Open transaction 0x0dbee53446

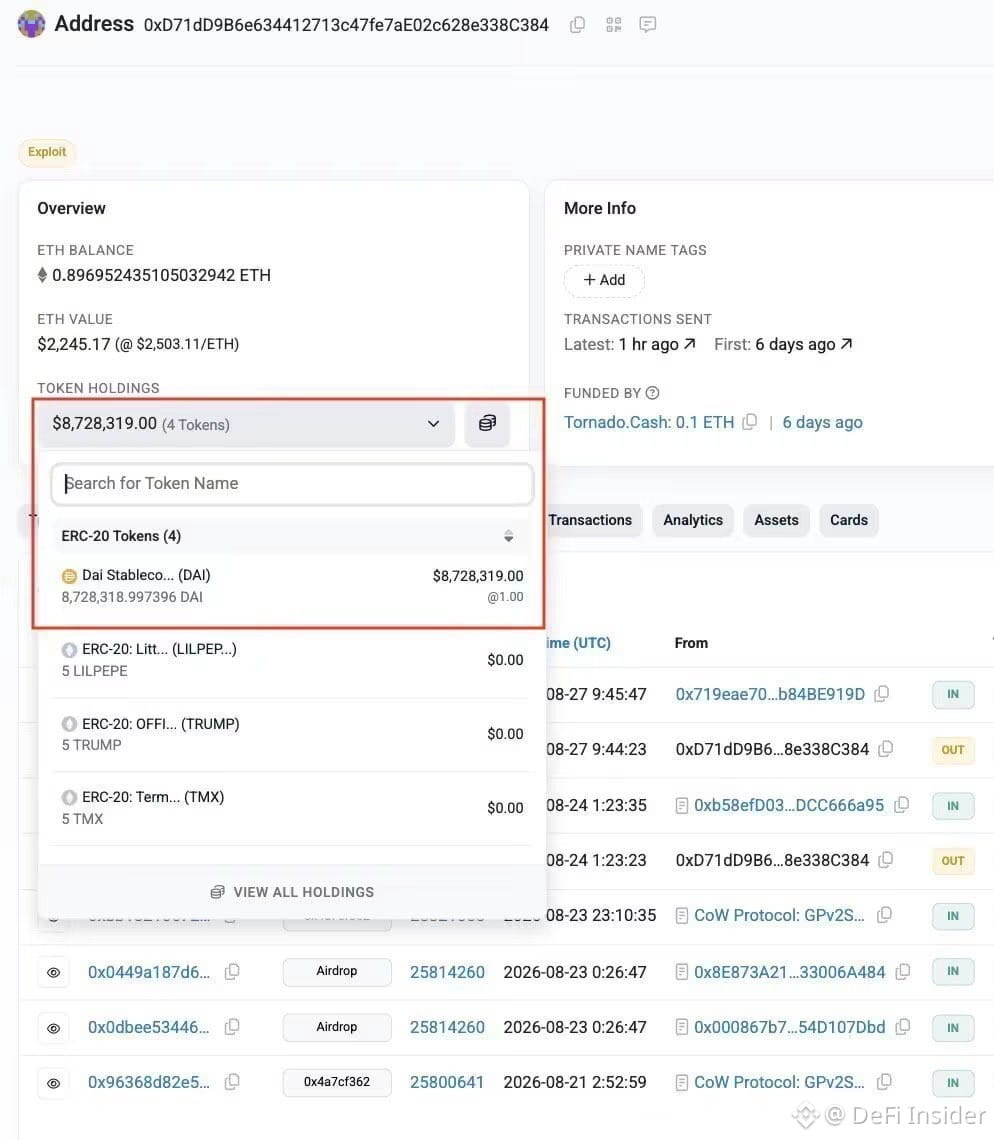(x=149, y=1027)
